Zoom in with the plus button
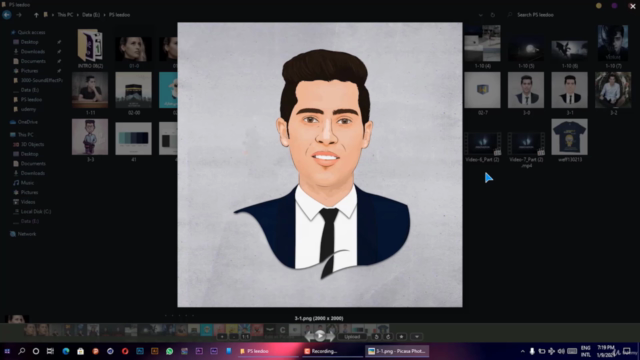 coord(222,337)
